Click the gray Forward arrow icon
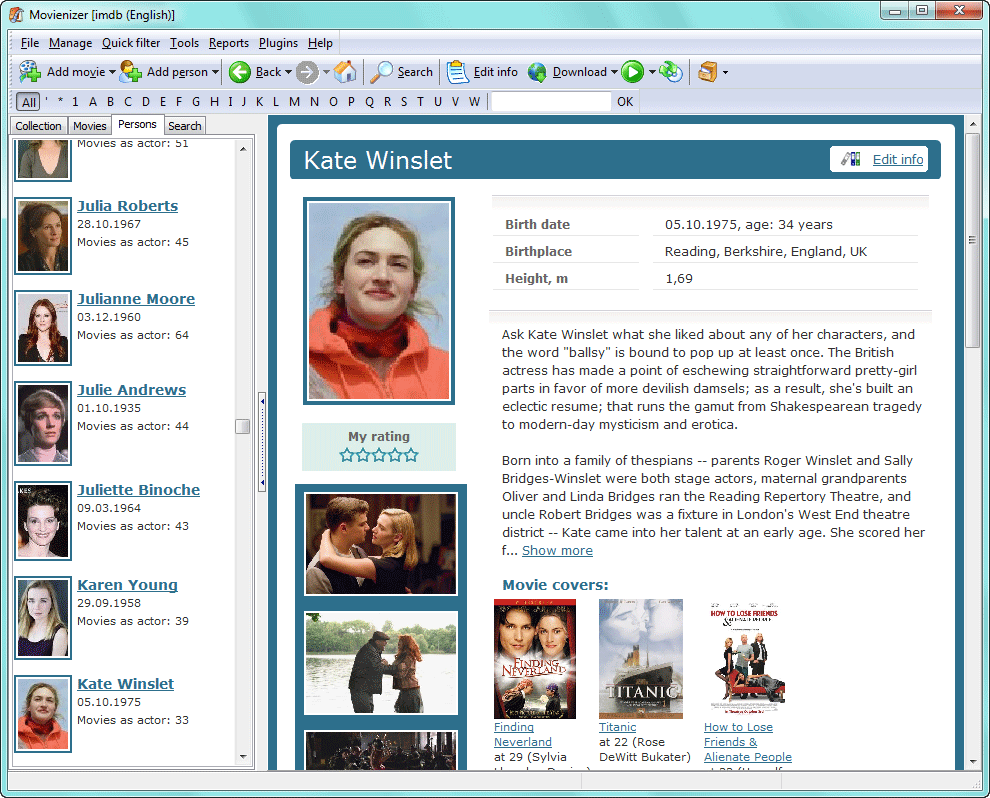The height and width of the screenshot is (798, 990). [x=307, y=72]
